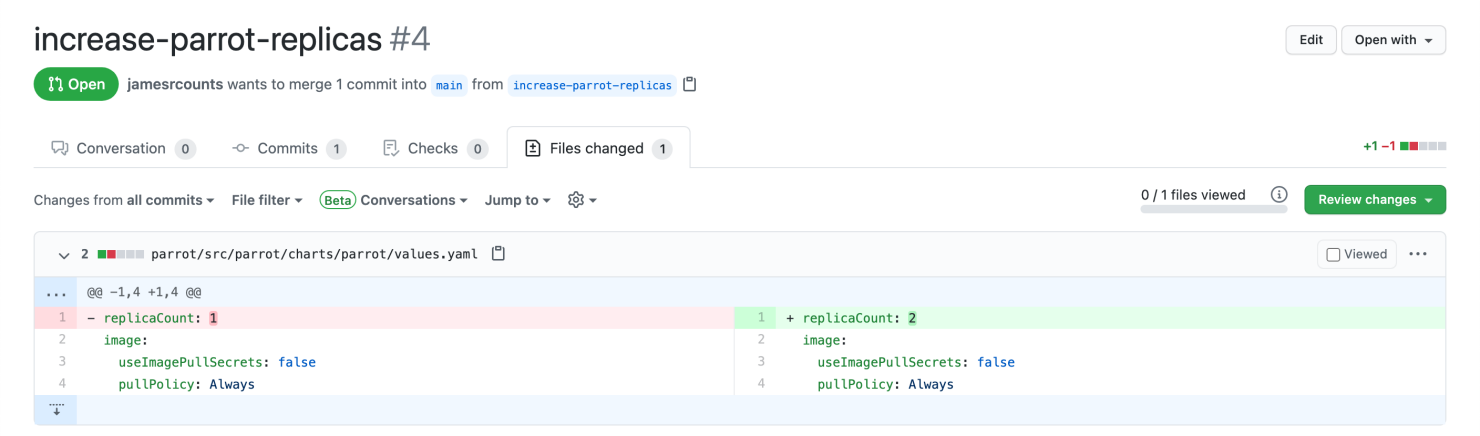Open the Checks tab
The image size is (1480, 436).
click(435, 149)
